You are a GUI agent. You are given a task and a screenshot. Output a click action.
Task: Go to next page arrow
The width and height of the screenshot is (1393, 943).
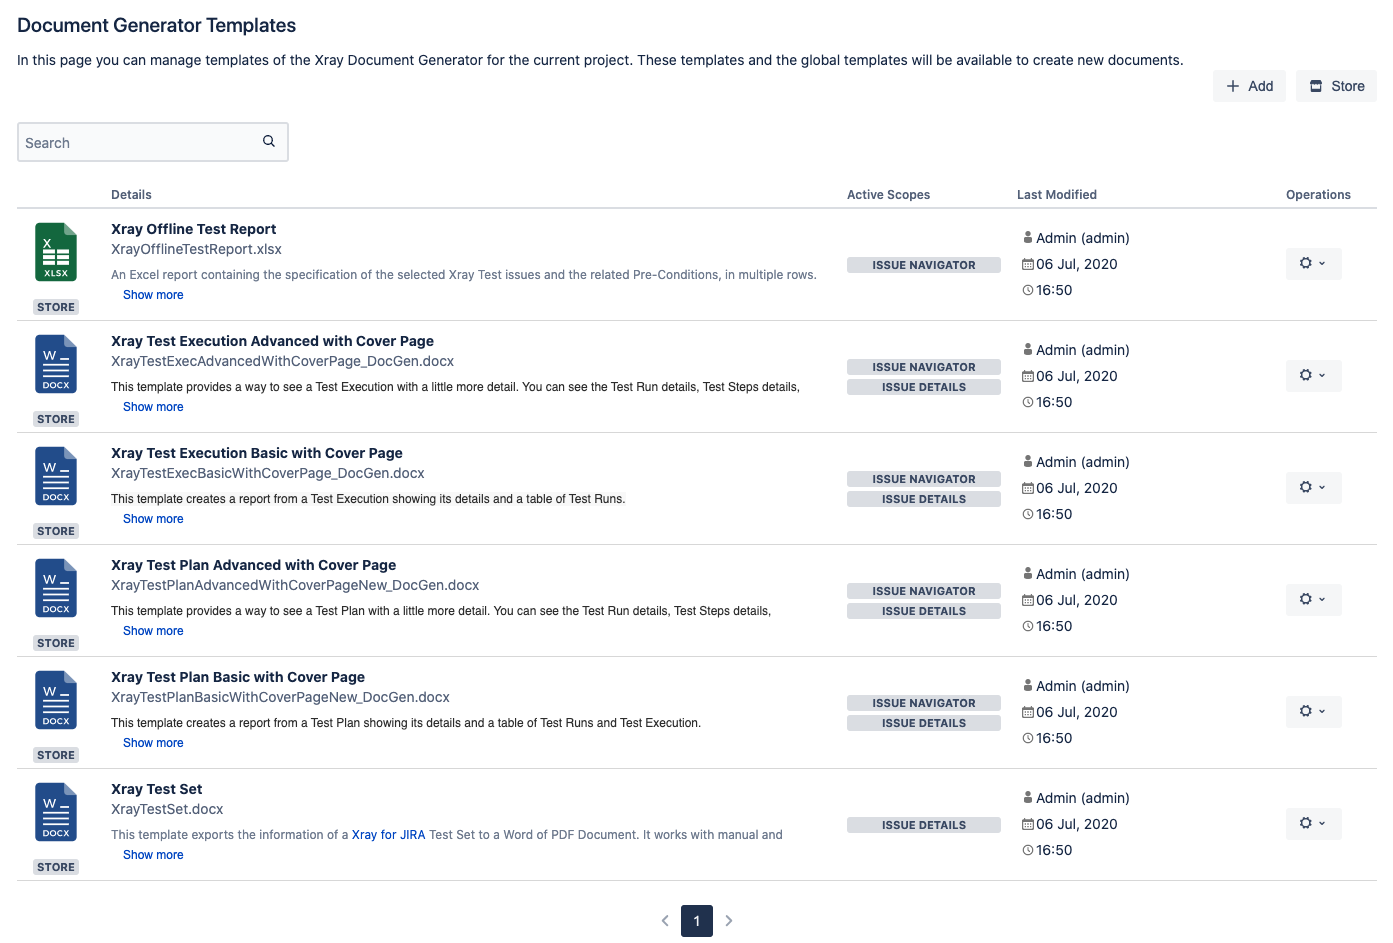click(729, 921)
